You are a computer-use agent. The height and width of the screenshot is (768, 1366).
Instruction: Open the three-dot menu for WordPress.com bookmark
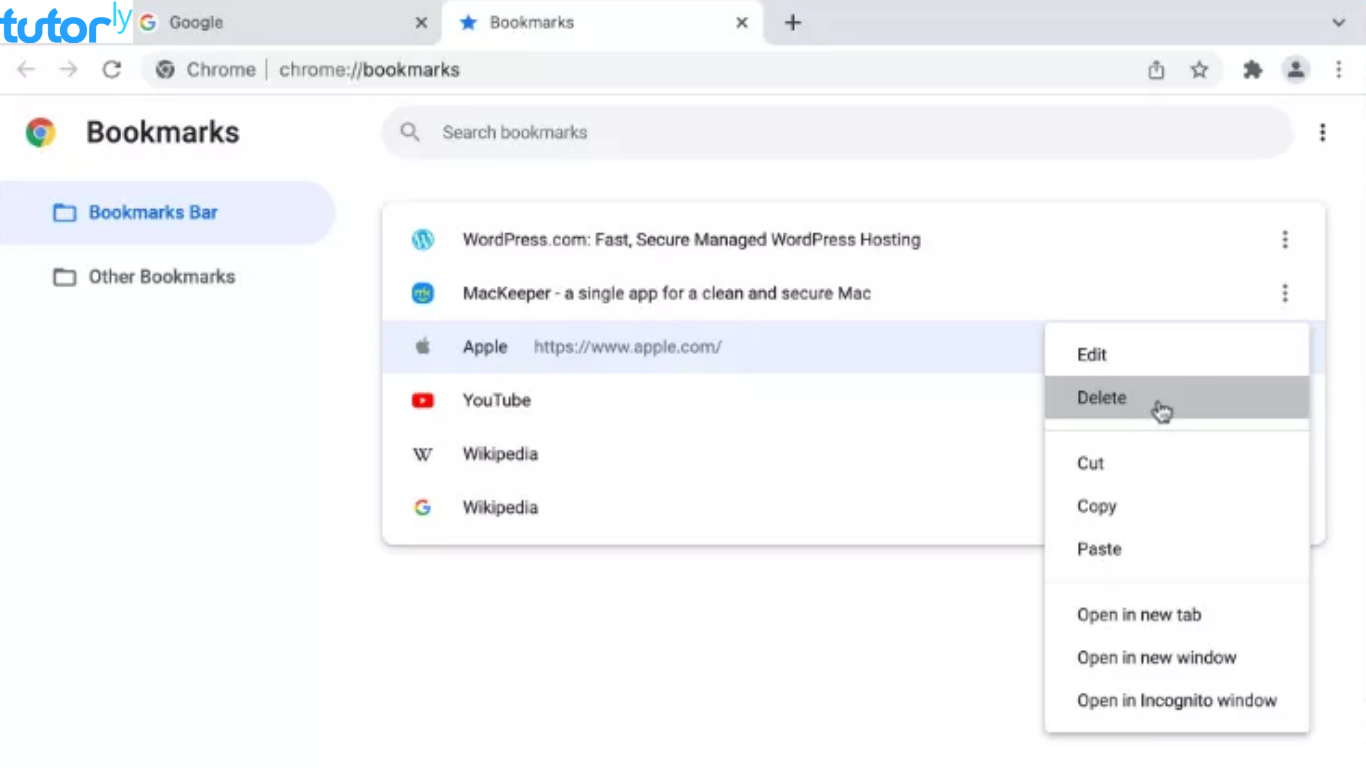click(1285, 240)
